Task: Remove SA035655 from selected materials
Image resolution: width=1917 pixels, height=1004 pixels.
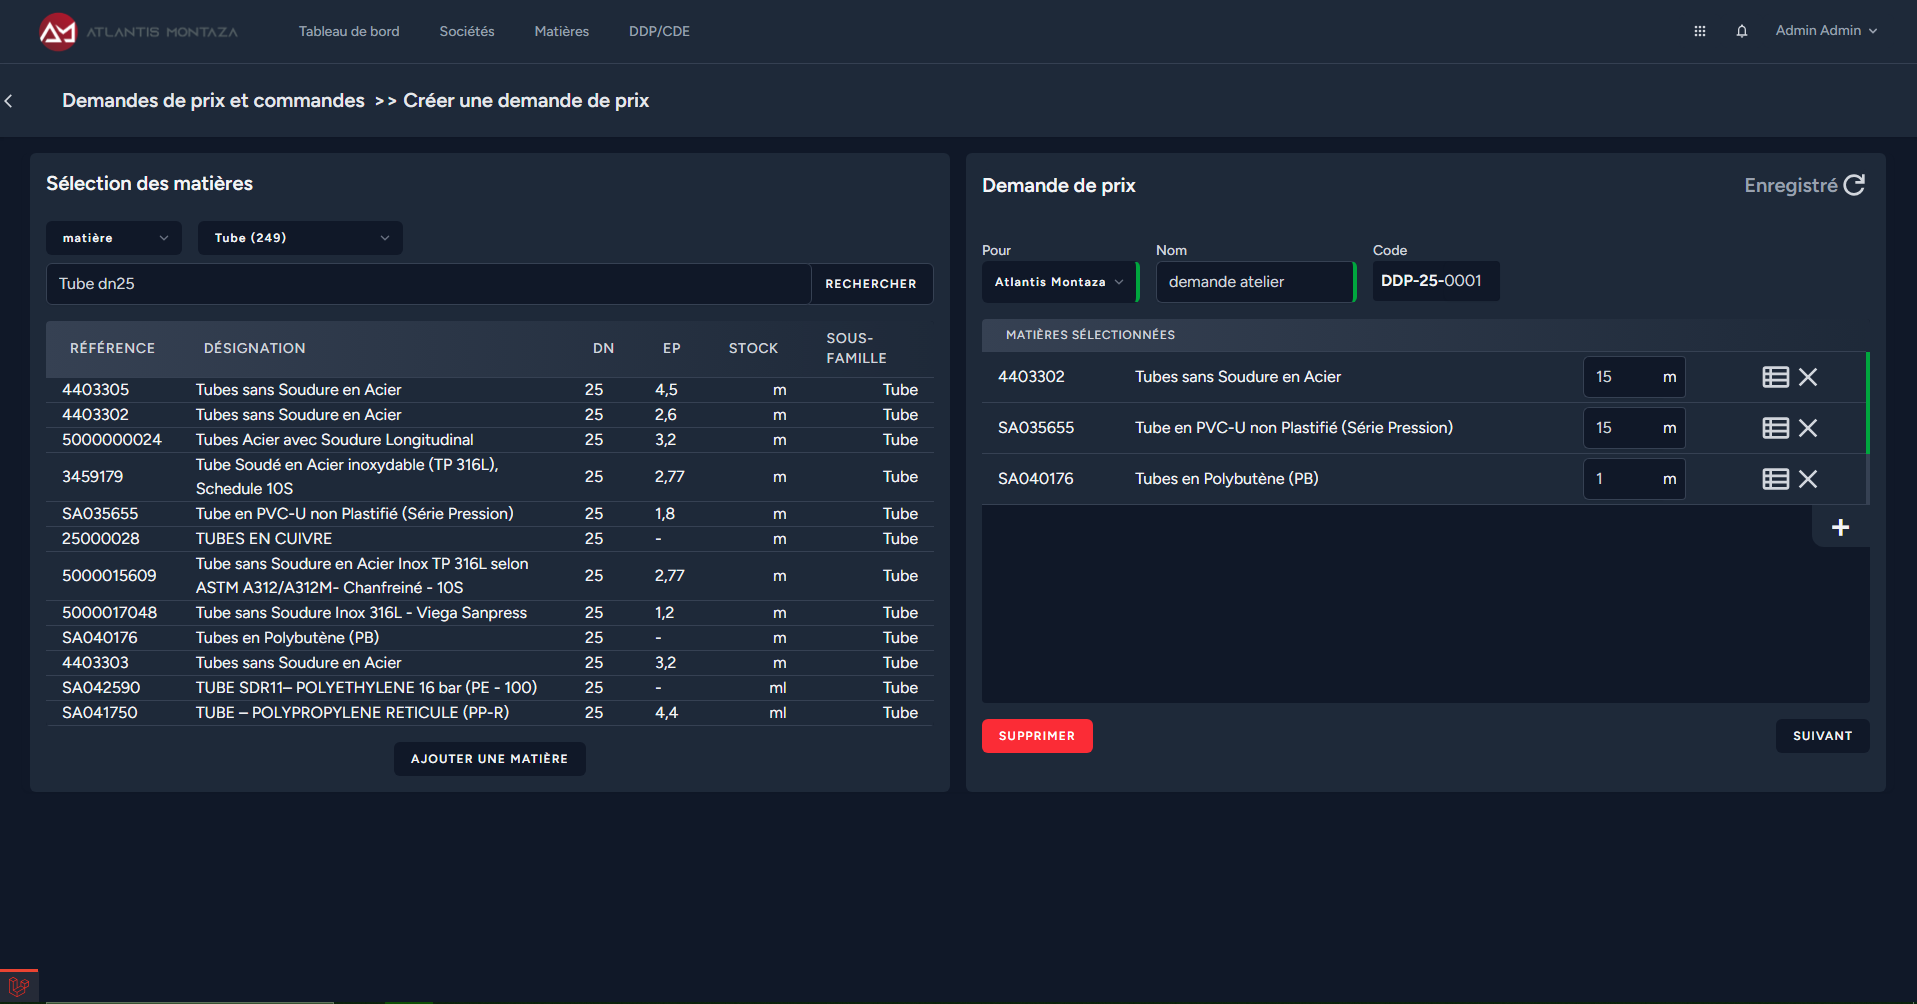Action: tap(1807, 428)
